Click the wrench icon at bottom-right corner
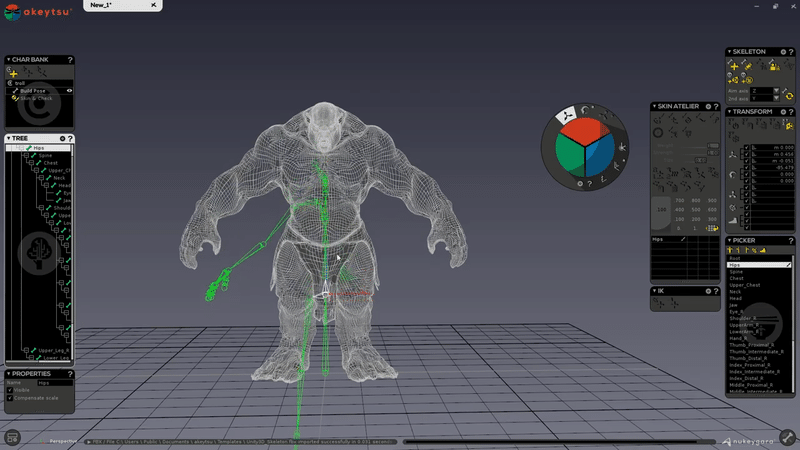Image resolution: width=800 pixels, height=450 pixels. (788, 437)
